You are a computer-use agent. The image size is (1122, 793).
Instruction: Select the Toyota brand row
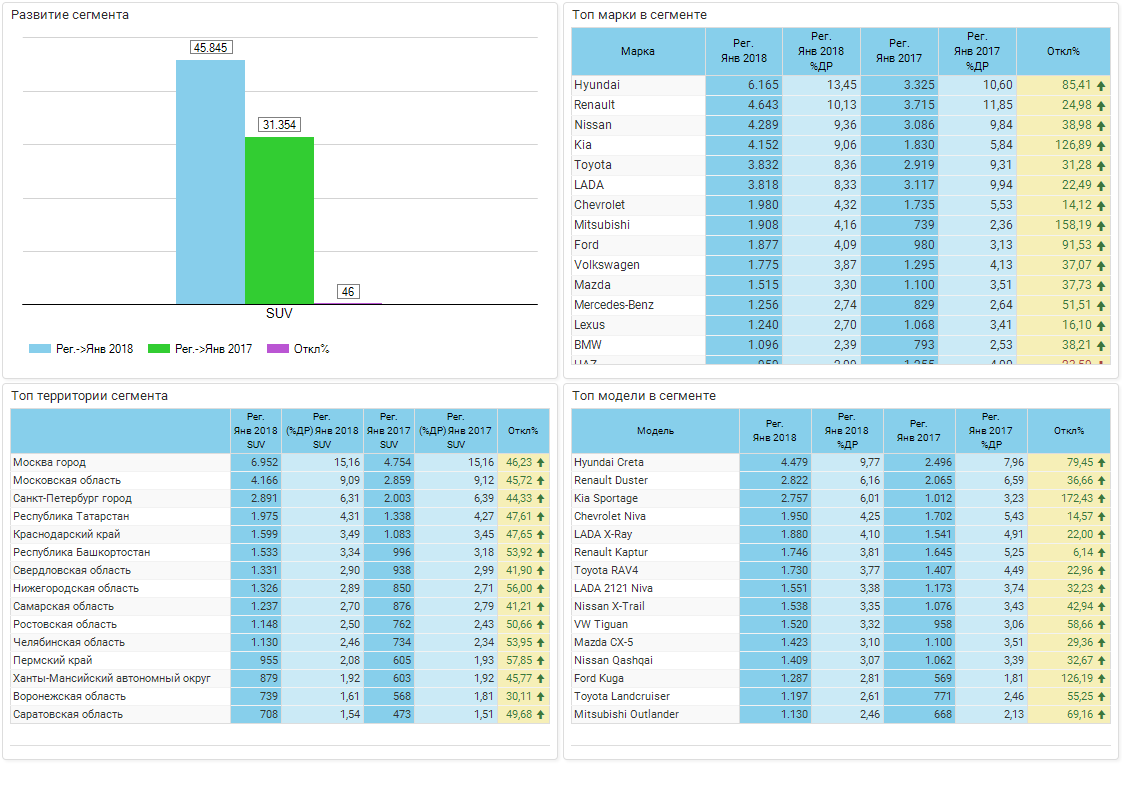pyautogui.click(x=841, y=165)
